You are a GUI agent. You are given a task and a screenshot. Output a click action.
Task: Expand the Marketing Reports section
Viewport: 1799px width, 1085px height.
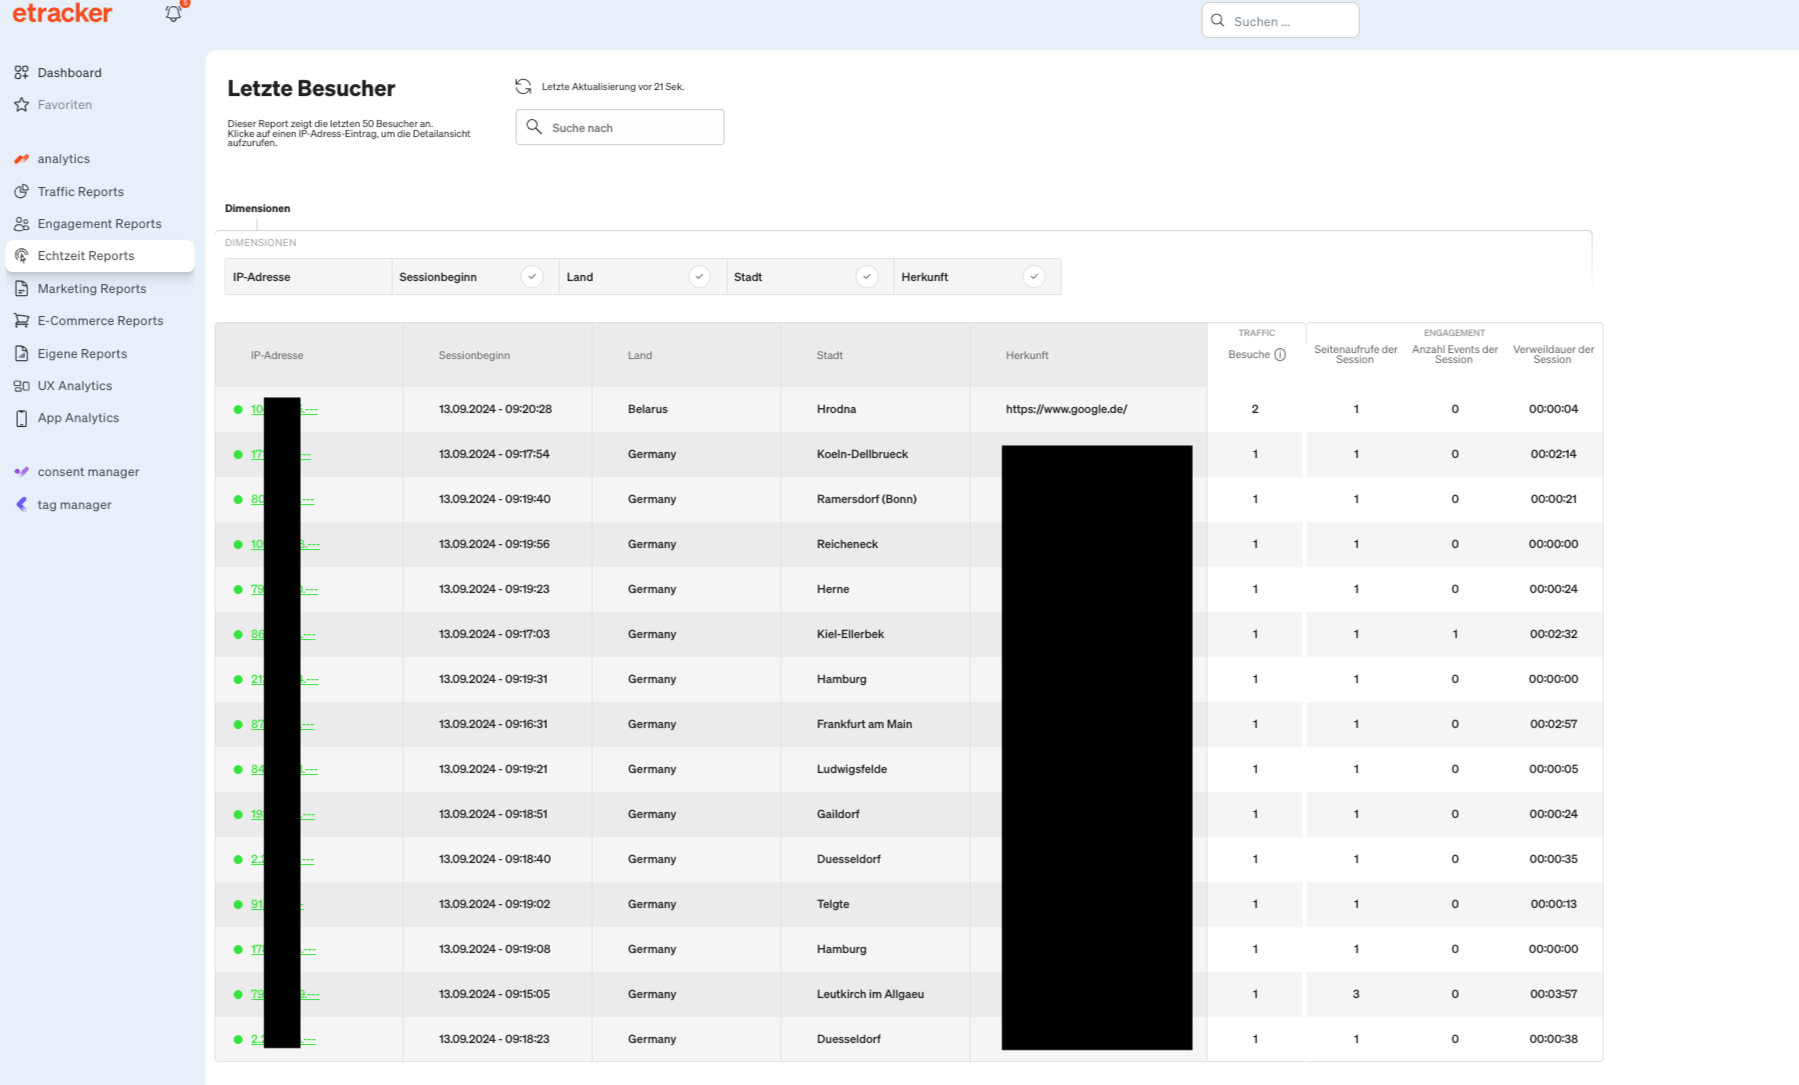click(x=91, y=289)
